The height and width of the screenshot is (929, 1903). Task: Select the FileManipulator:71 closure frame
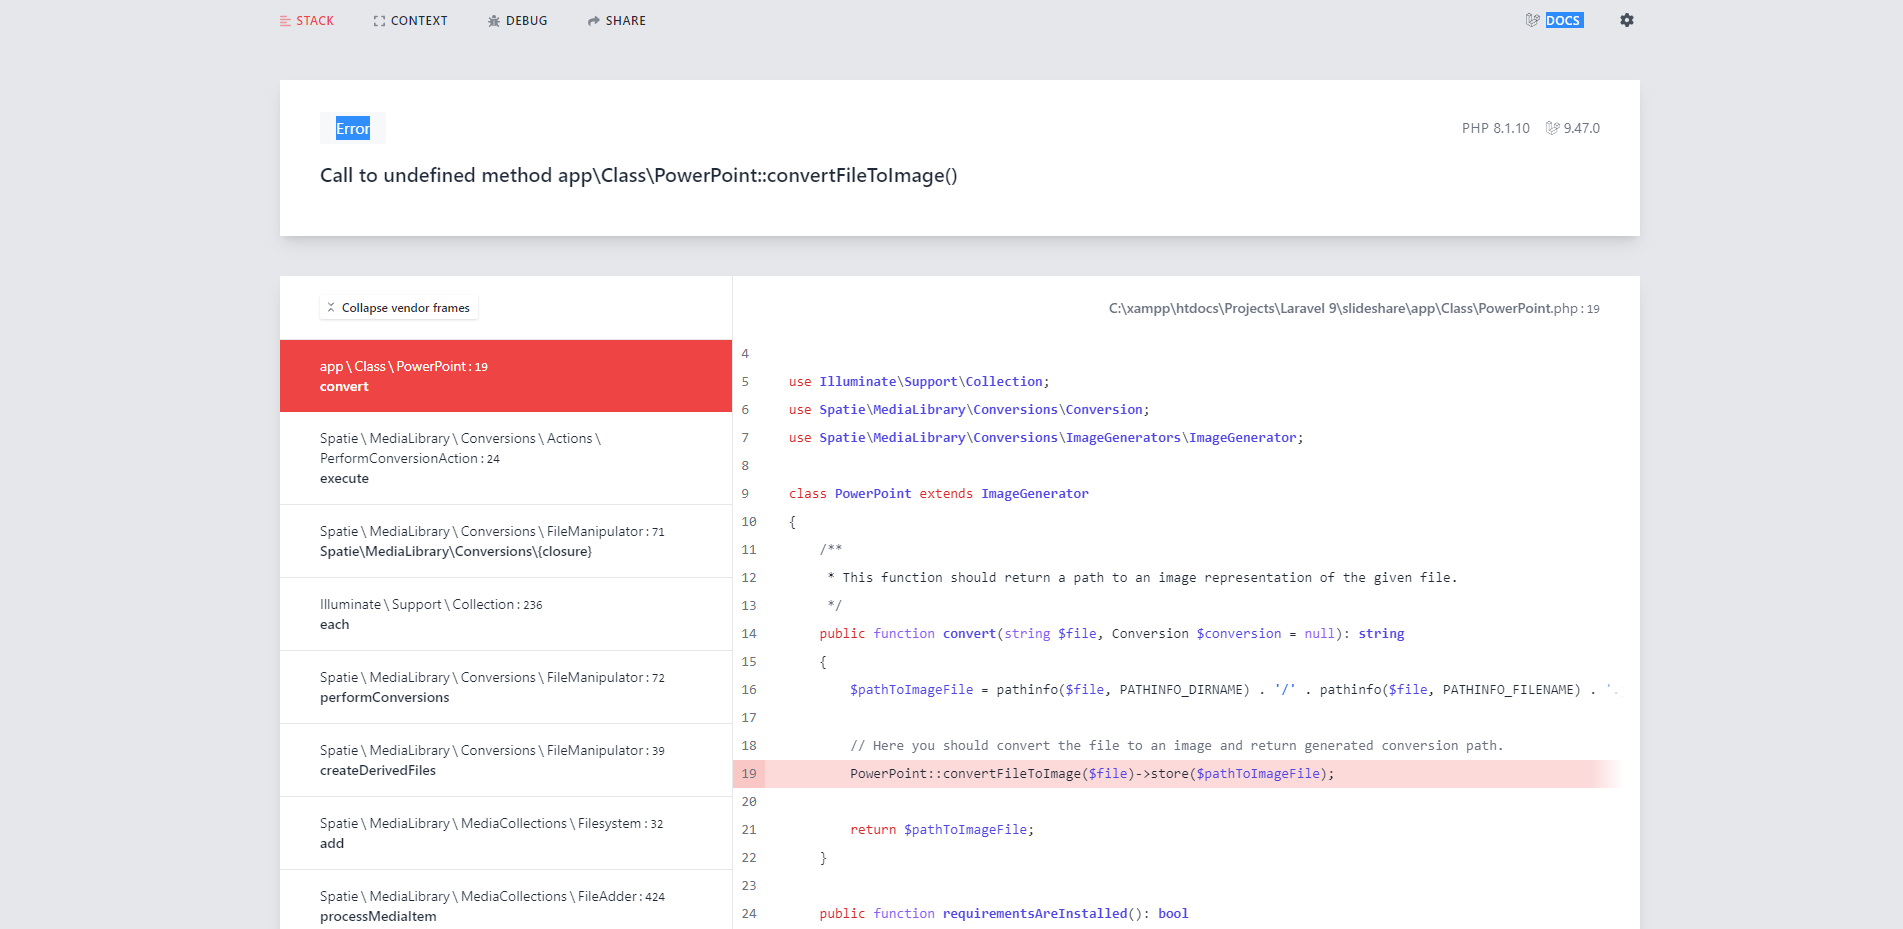pos(506,541)
